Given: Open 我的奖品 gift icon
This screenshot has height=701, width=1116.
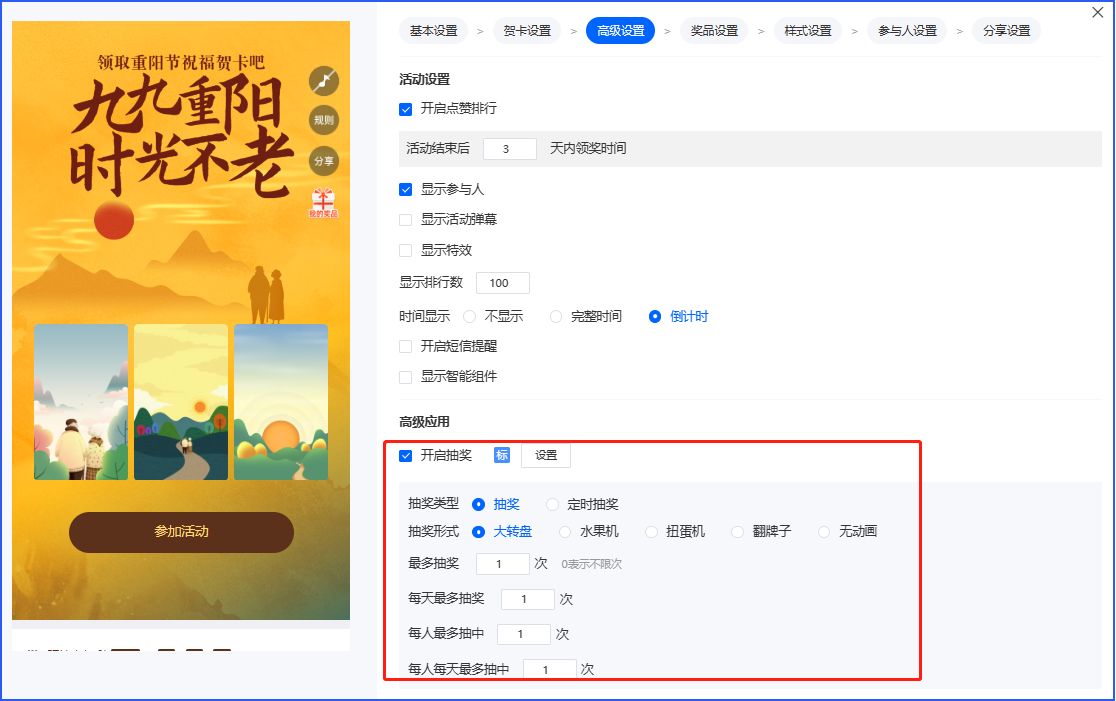Looking at the screenshot, I should [x=323, y=203].
